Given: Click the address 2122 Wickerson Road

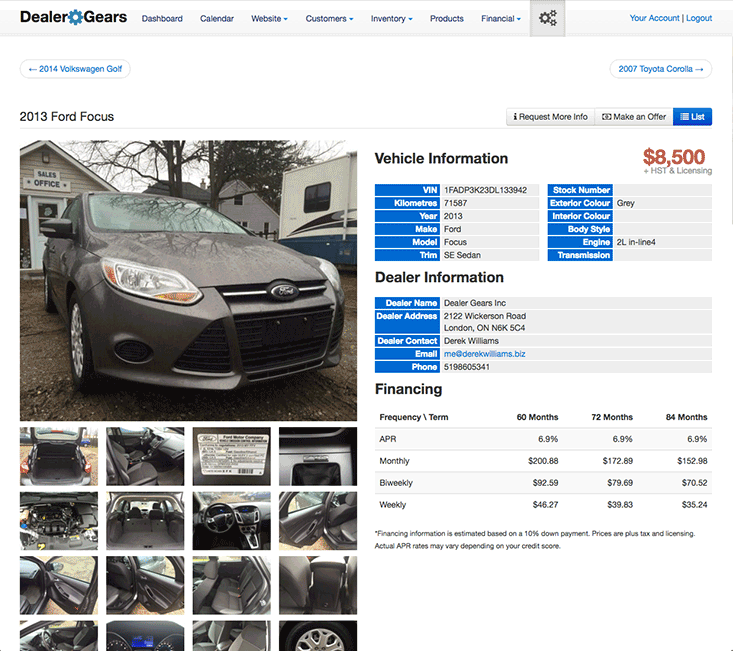Looking at the screenshot, I should click(x=485, y=316).
